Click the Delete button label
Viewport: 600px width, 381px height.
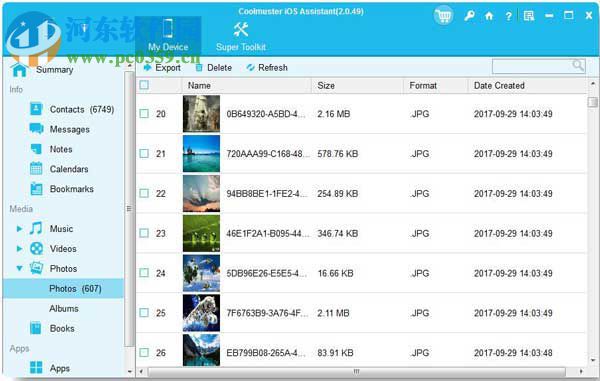point(219,68)
